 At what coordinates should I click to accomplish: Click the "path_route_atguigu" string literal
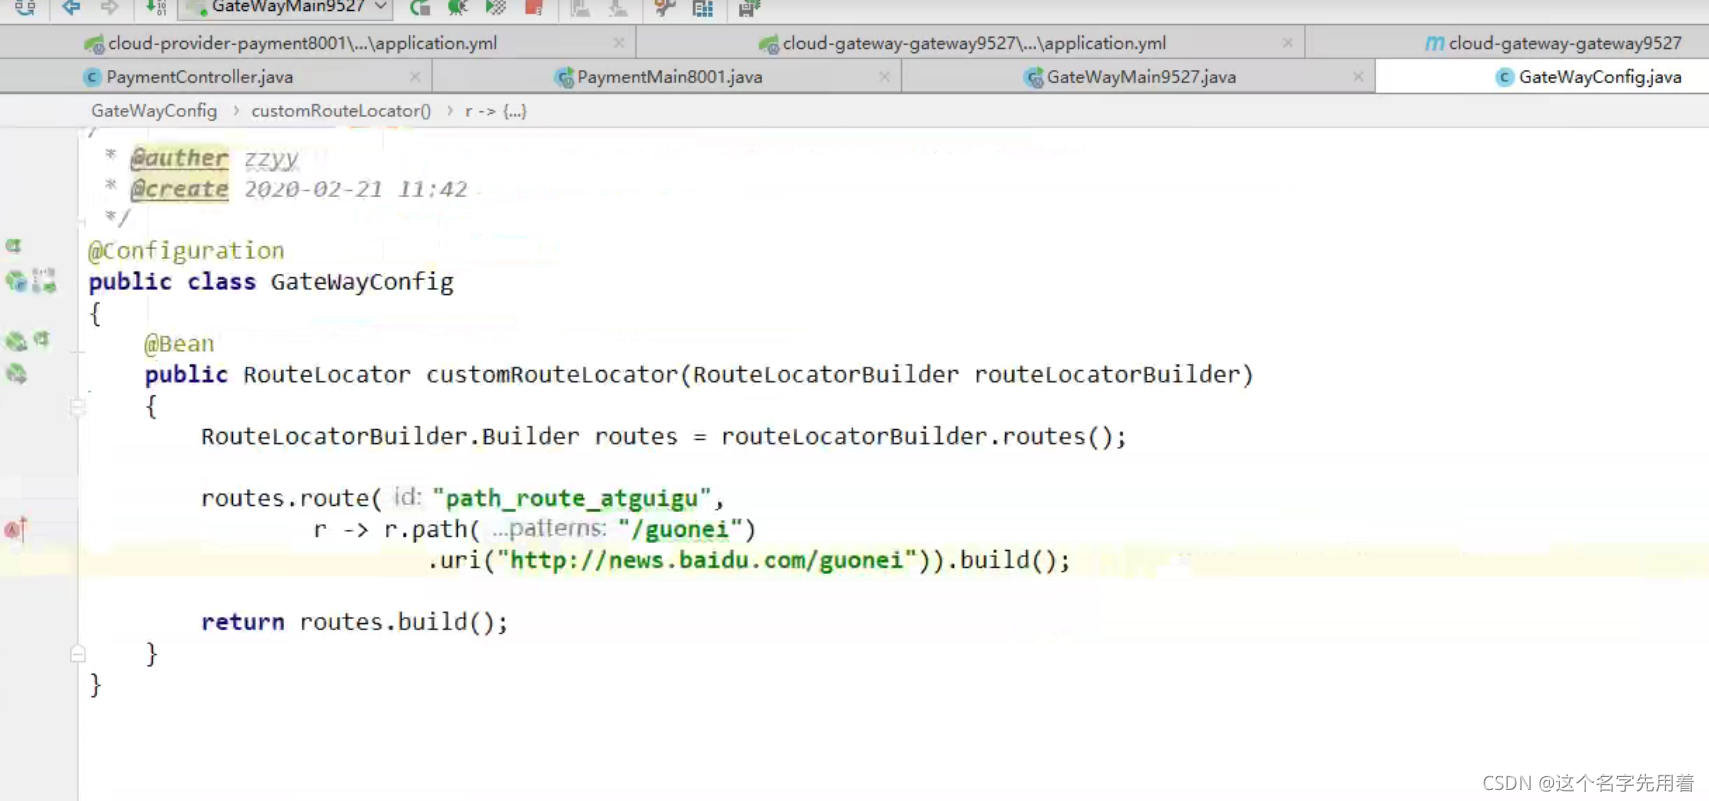tap(572, 498)
